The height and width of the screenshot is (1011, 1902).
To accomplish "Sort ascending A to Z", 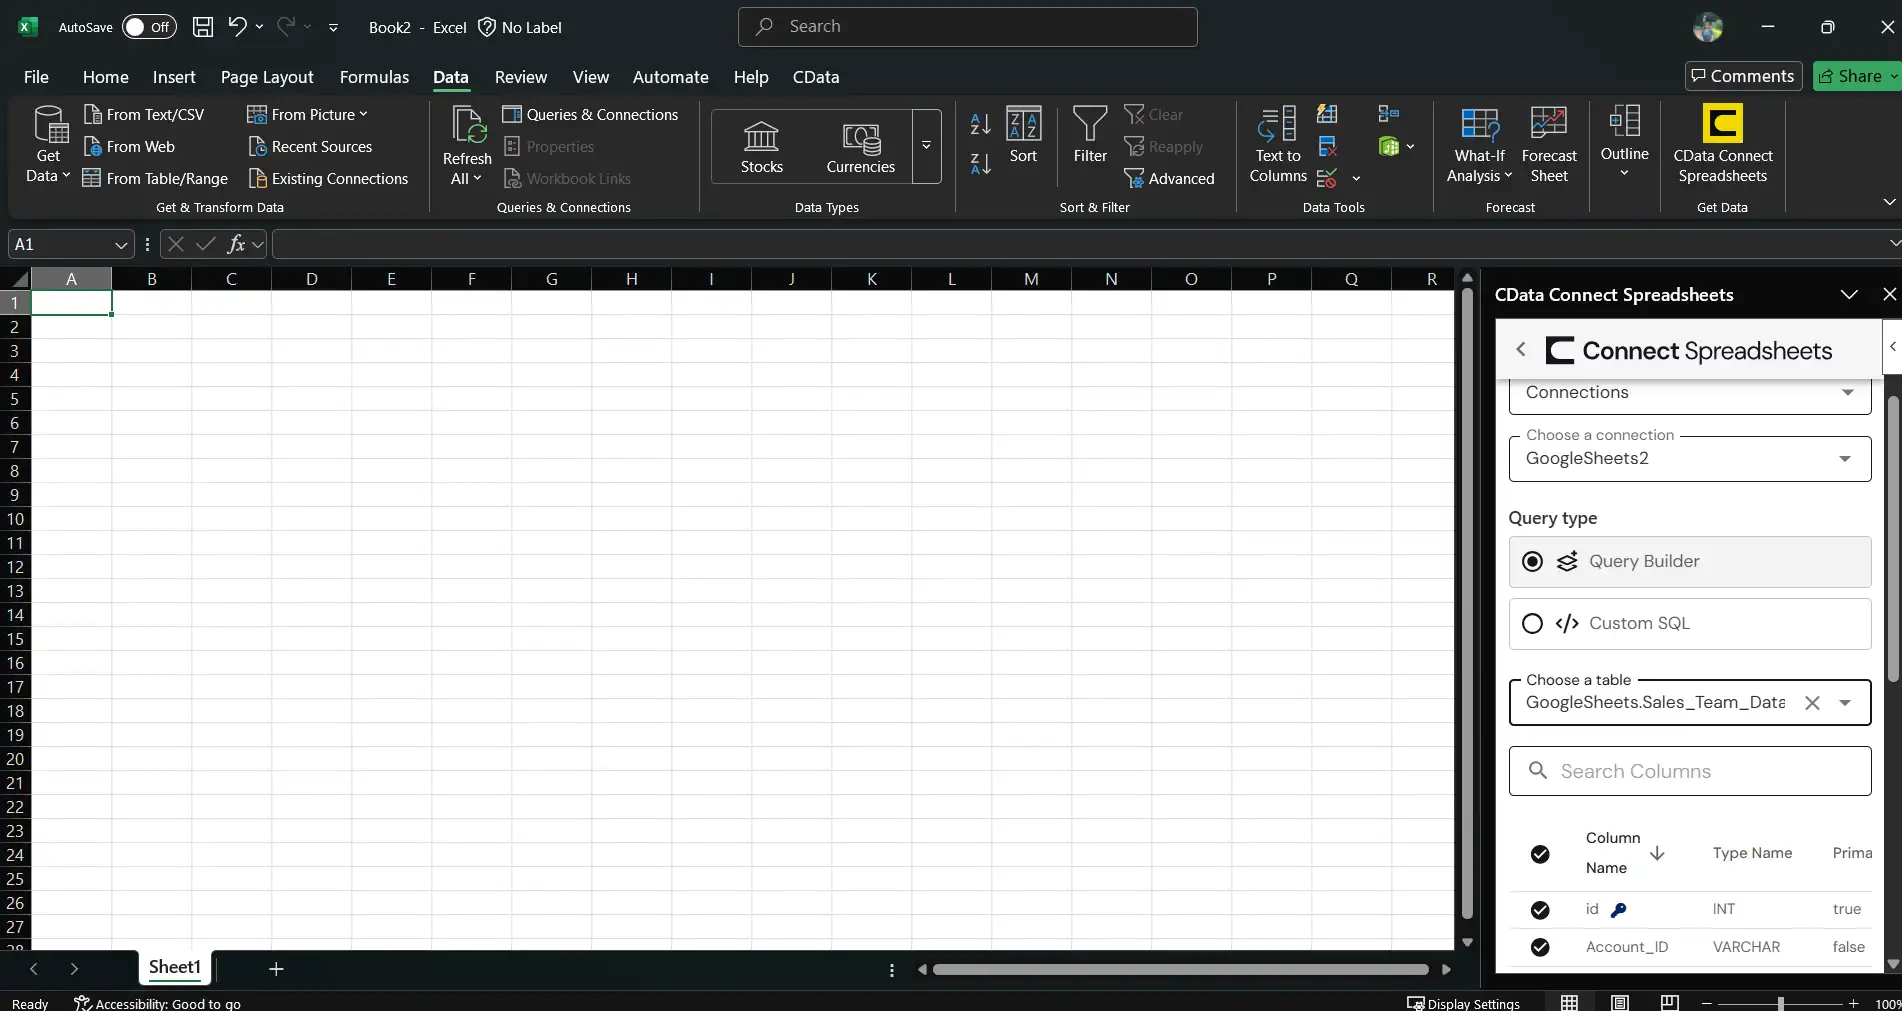I will tap(981, 124).
